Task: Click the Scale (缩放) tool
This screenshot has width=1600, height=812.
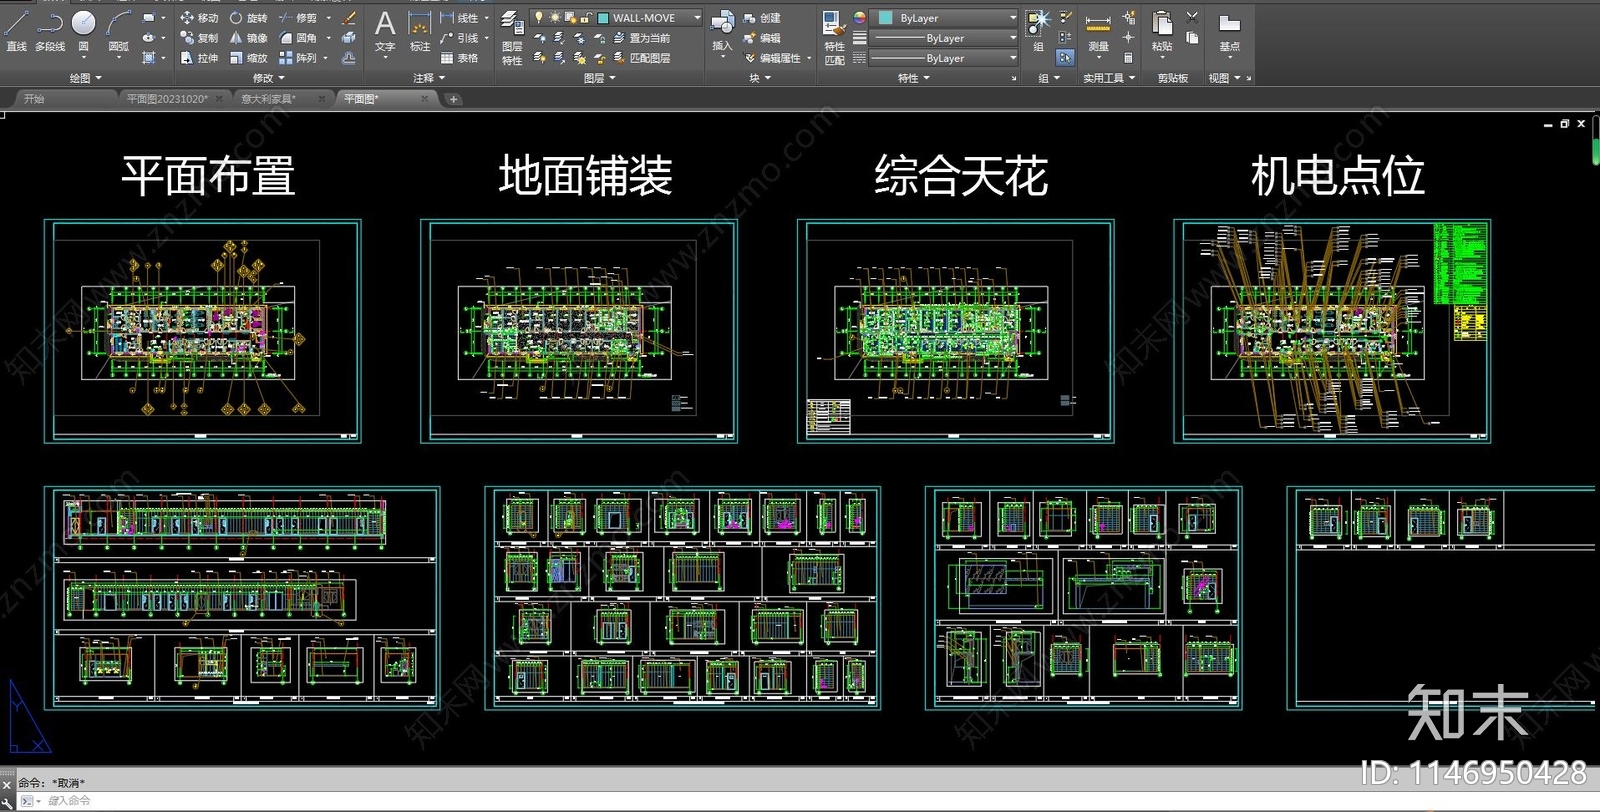Action: point(248,58)
